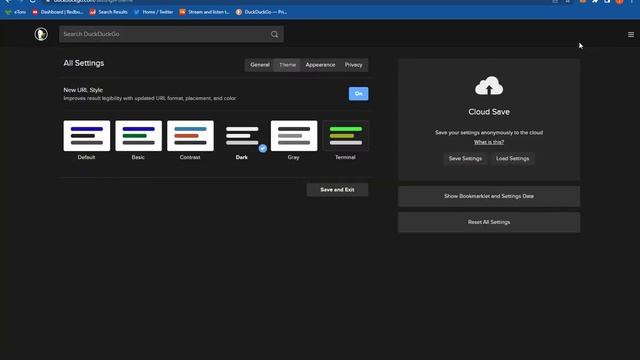The height and width of the screenshot is (360, 640).
Task: Click Show Bookmarklet and Settings Data
Action: click(489, 196)
